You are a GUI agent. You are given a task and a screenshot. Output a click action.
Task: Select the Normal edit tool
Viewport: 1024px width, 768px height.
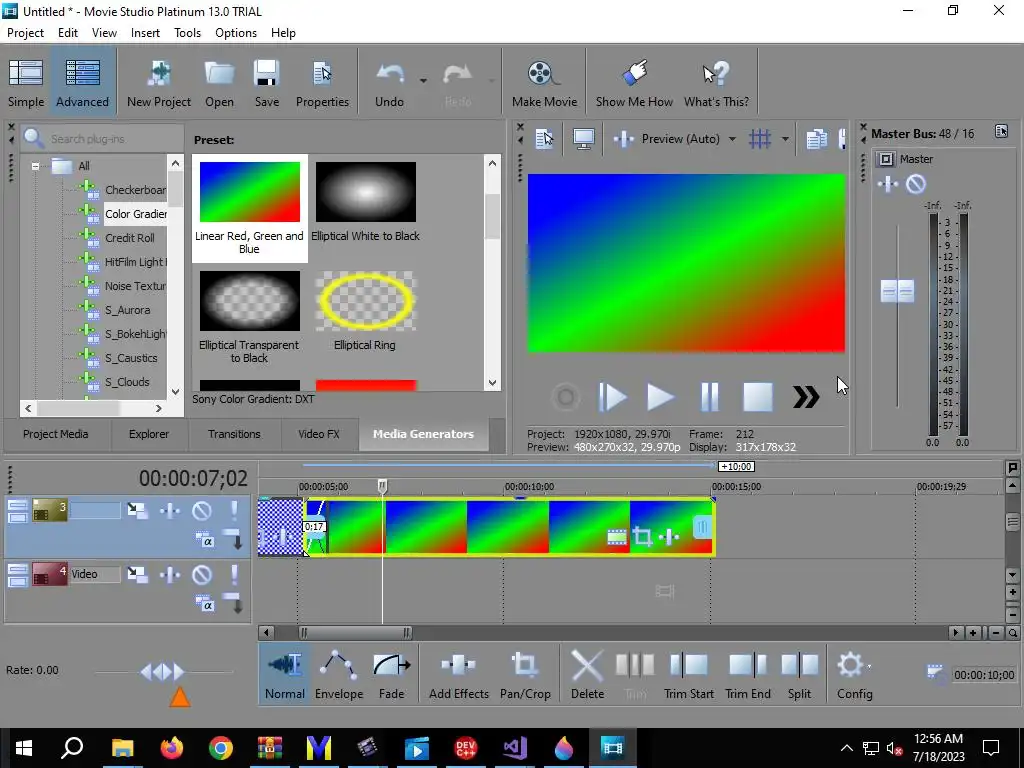tap(285, 673)
